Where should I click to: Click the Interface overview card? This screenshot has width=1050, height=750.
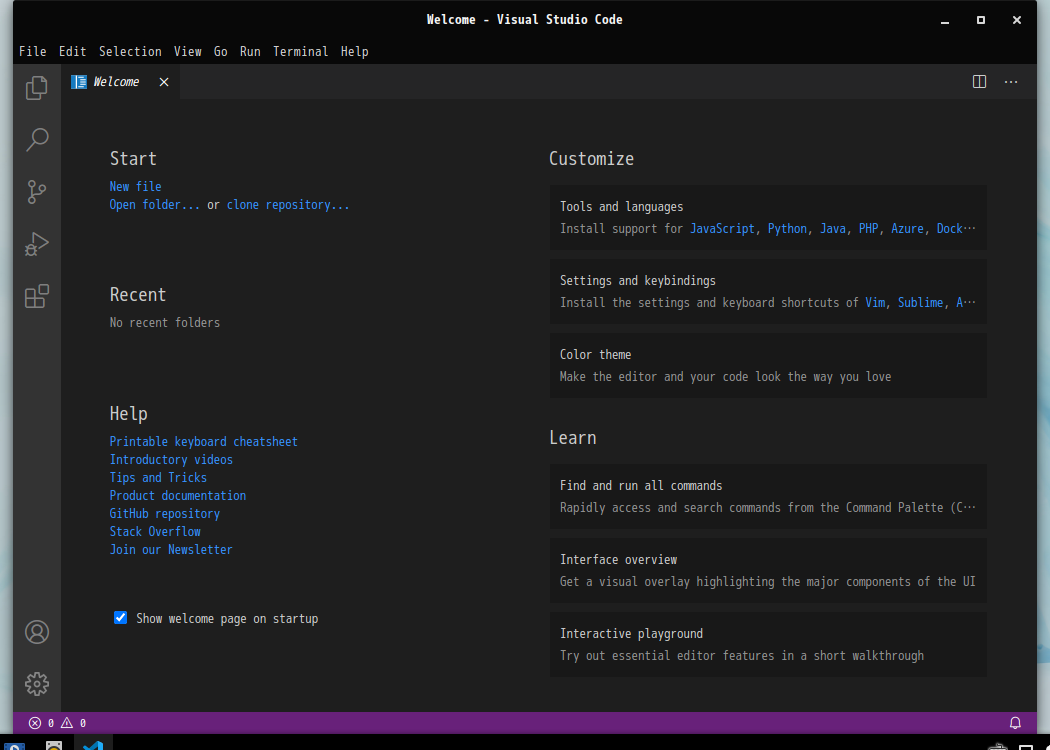pyautogui.click(x=768, y=570)
